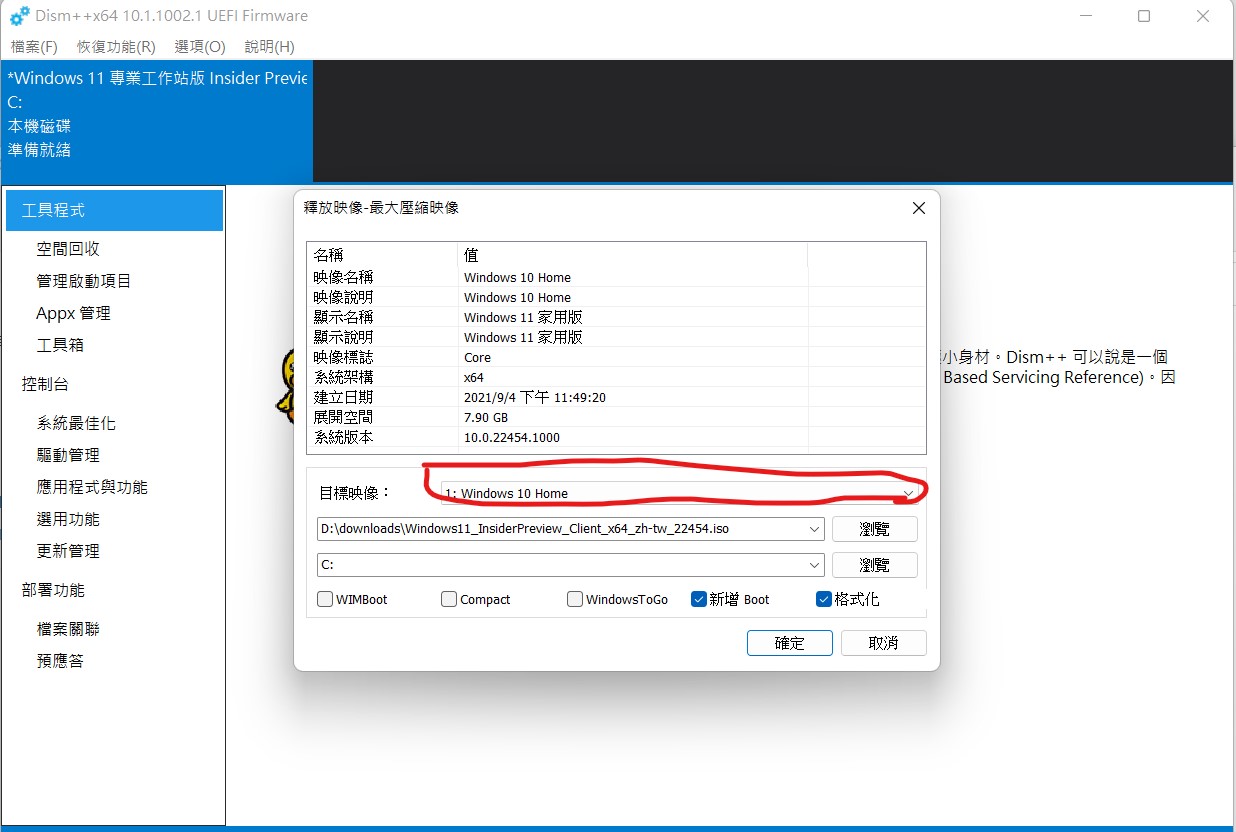This screenshot has width=1236, height=832.
Task: Click 瀏覽 button next to ISO path
Action: (x=874, y=528)
